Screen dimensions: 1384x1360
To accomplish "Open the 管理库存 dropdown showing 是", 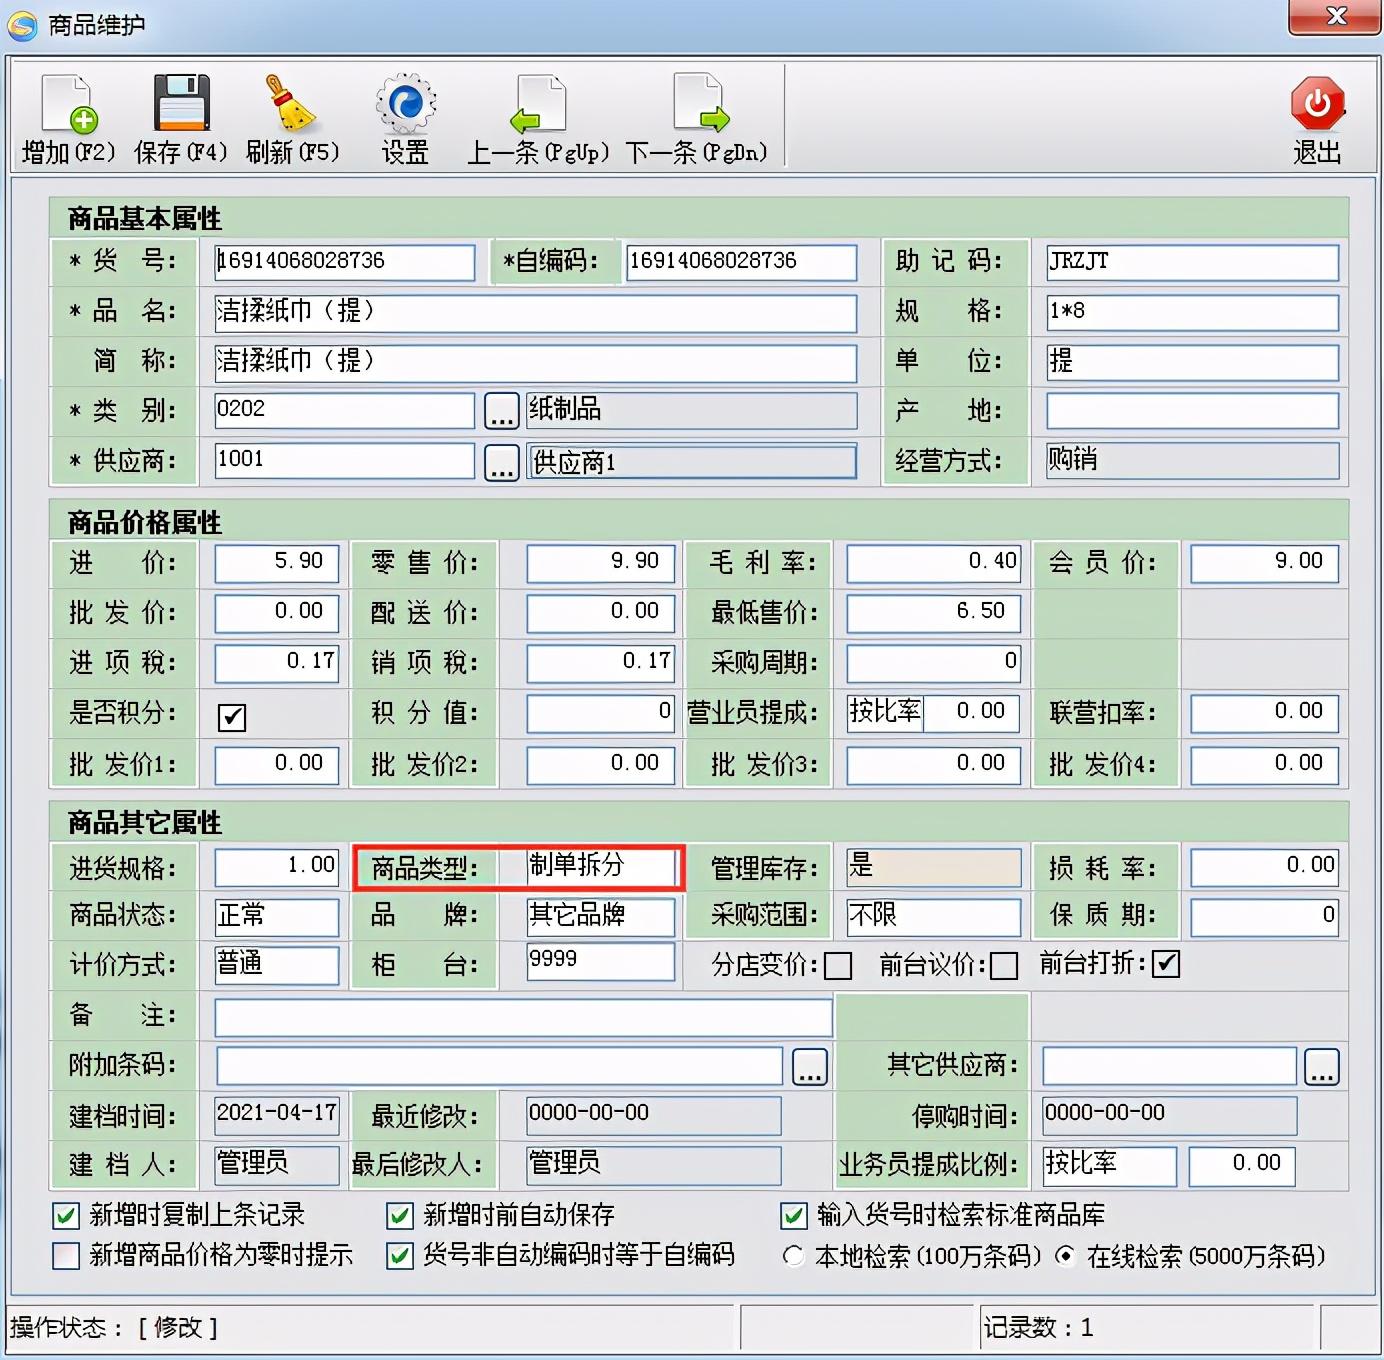I will tap(934, 866).
